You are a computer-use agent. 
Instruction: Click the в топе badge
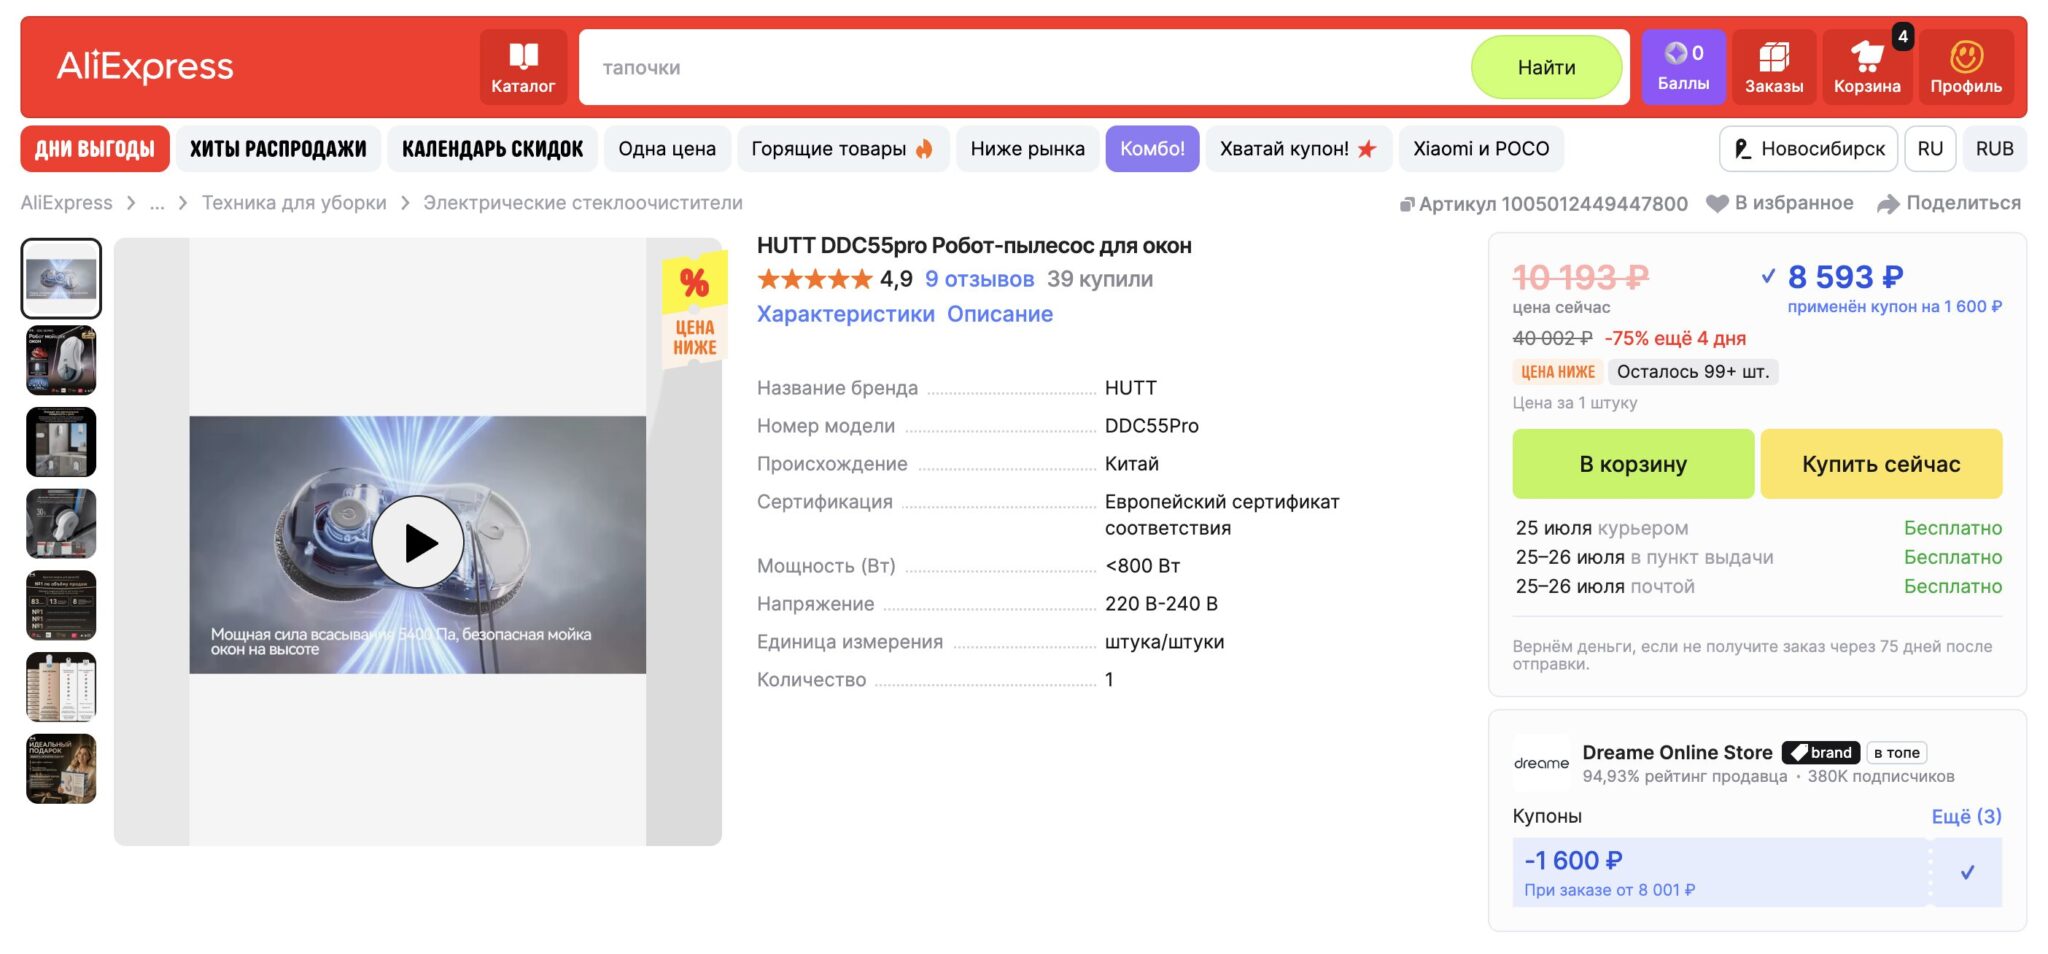[1896, 753]
